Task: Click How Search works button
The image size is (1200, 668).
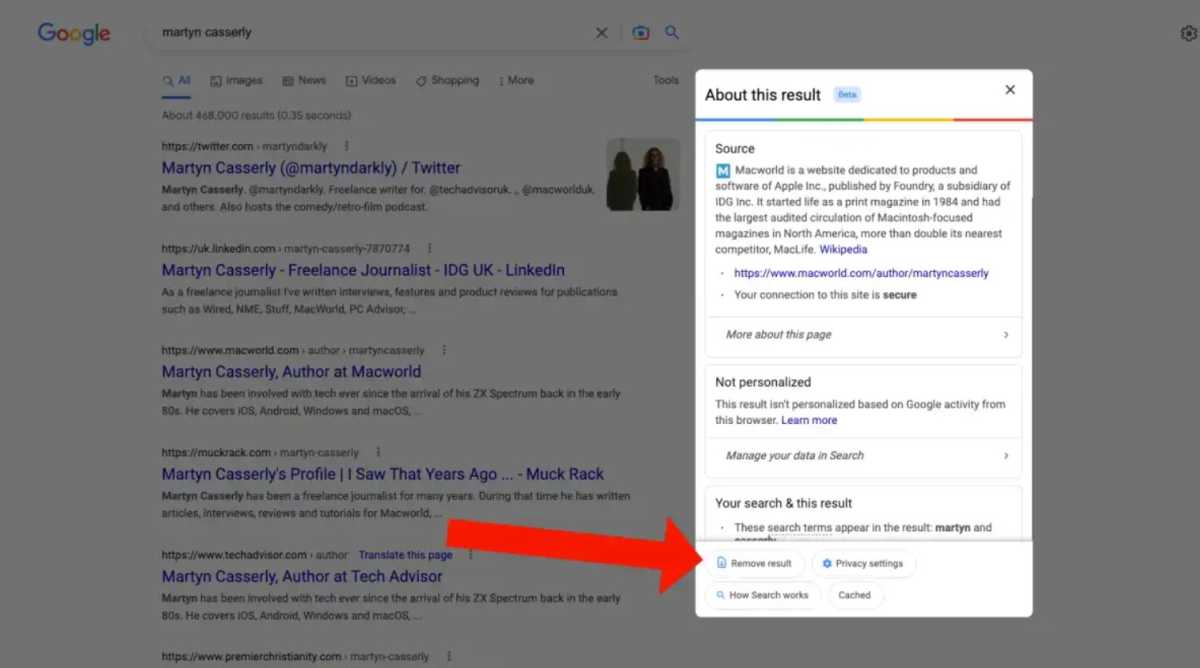Action: click(763, 595)
